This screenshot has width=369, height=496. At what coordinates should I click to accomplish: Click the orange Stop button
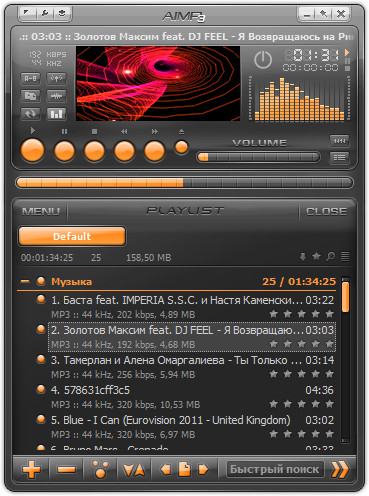[94, 151]
